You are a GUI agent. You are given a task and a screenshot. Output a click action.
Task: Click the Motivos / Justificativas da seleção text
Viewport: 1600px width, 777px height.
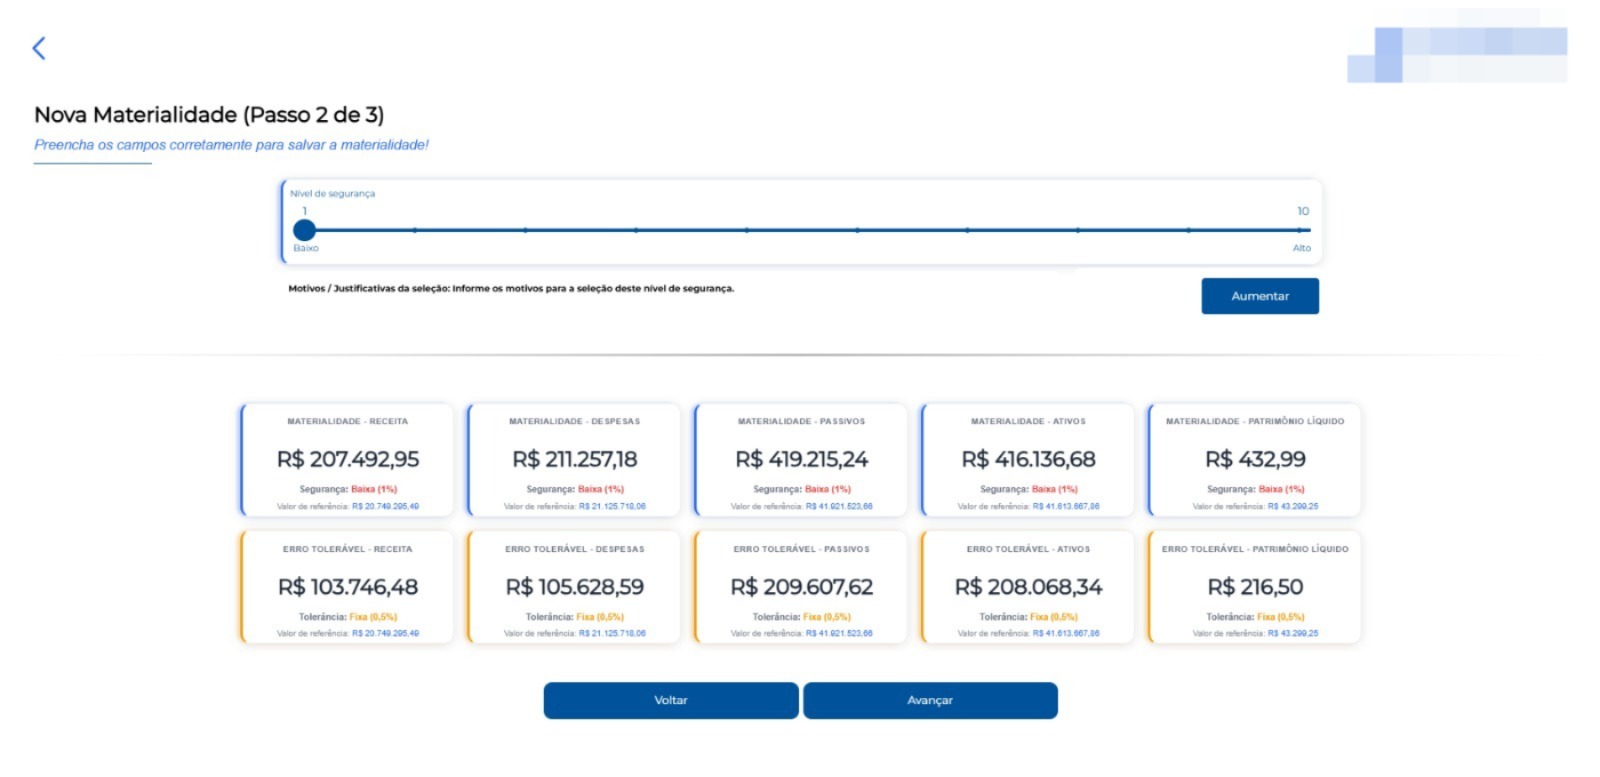[x=511, y=288]
